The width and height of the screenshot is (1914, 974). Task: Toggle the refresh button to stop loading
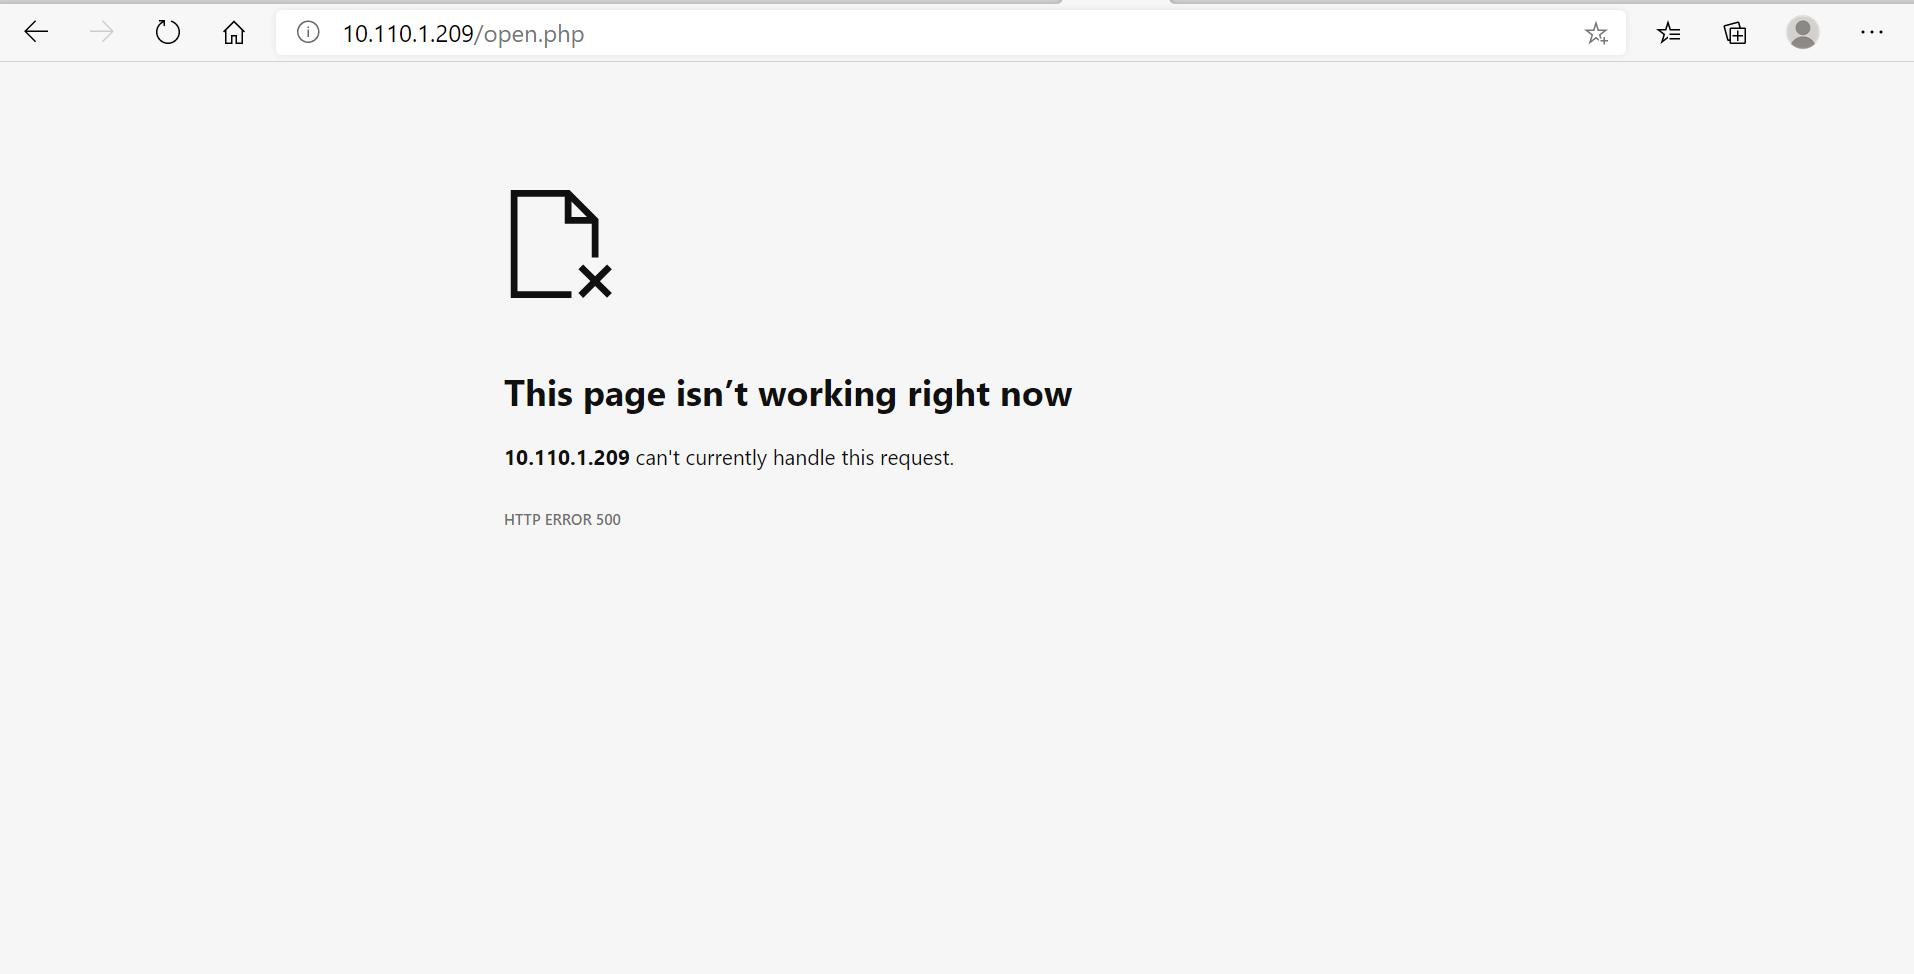click(167, 32)
